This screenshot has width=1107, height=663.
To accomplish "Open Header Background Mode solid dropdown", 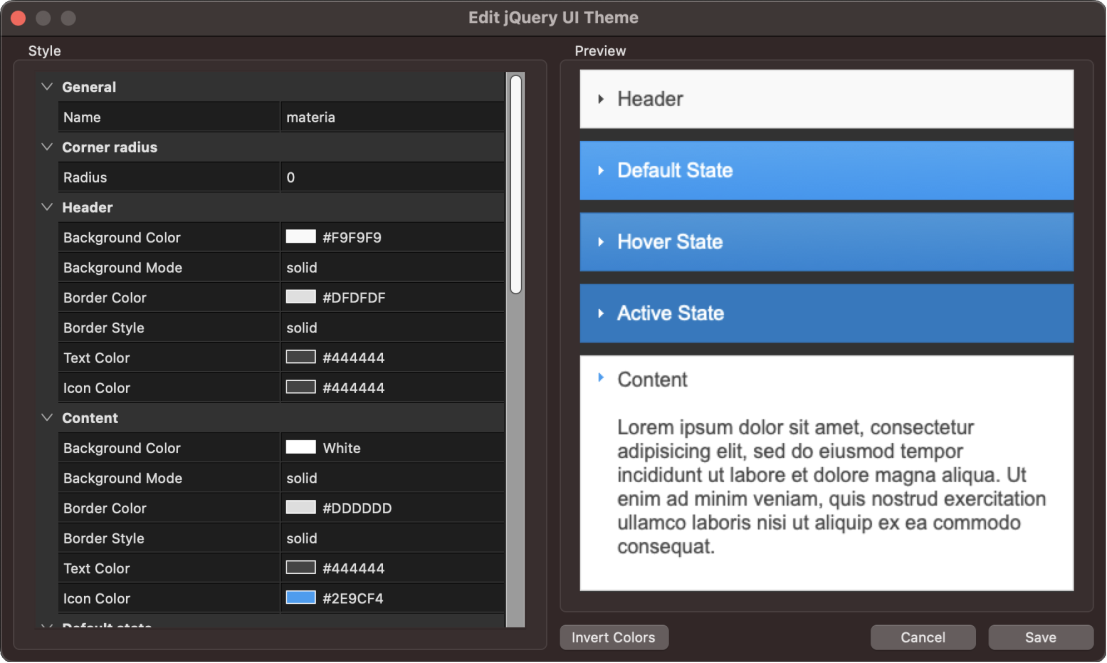I will click(392, 267).
